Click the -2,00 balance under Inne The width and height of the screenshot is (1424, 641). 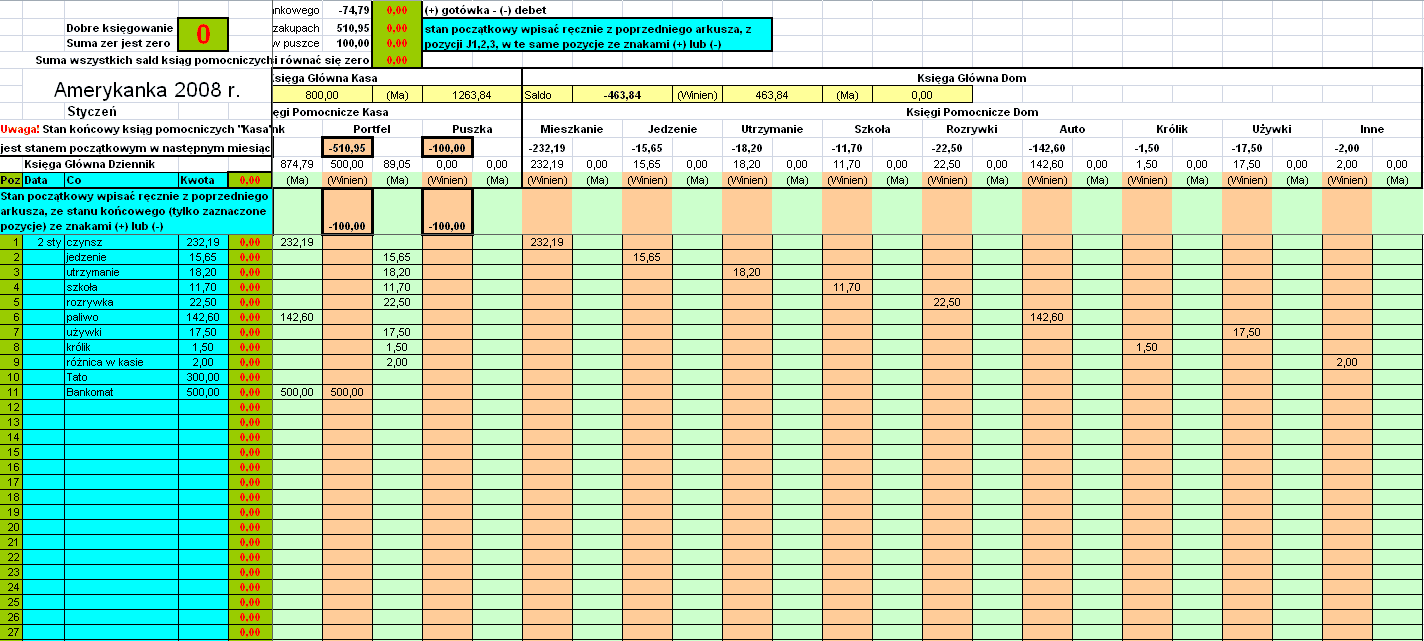(x=1347, y=147)
